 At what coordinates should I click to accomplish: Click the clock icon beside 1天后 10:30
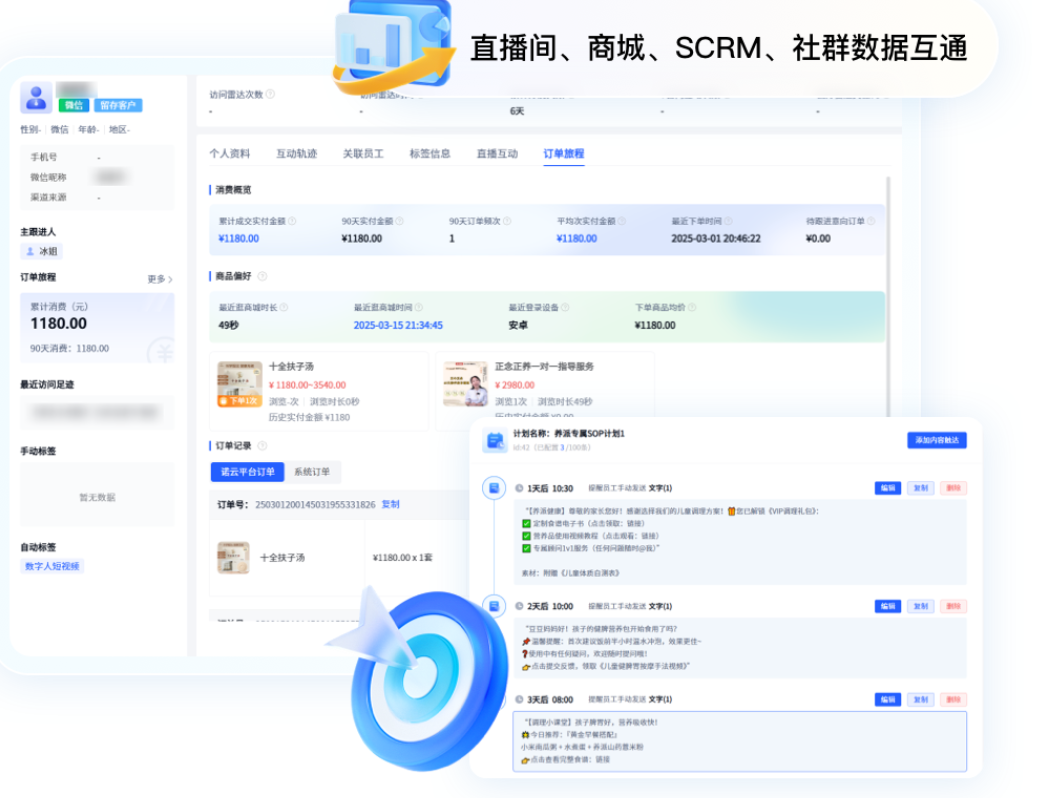[x=521, y=486]
